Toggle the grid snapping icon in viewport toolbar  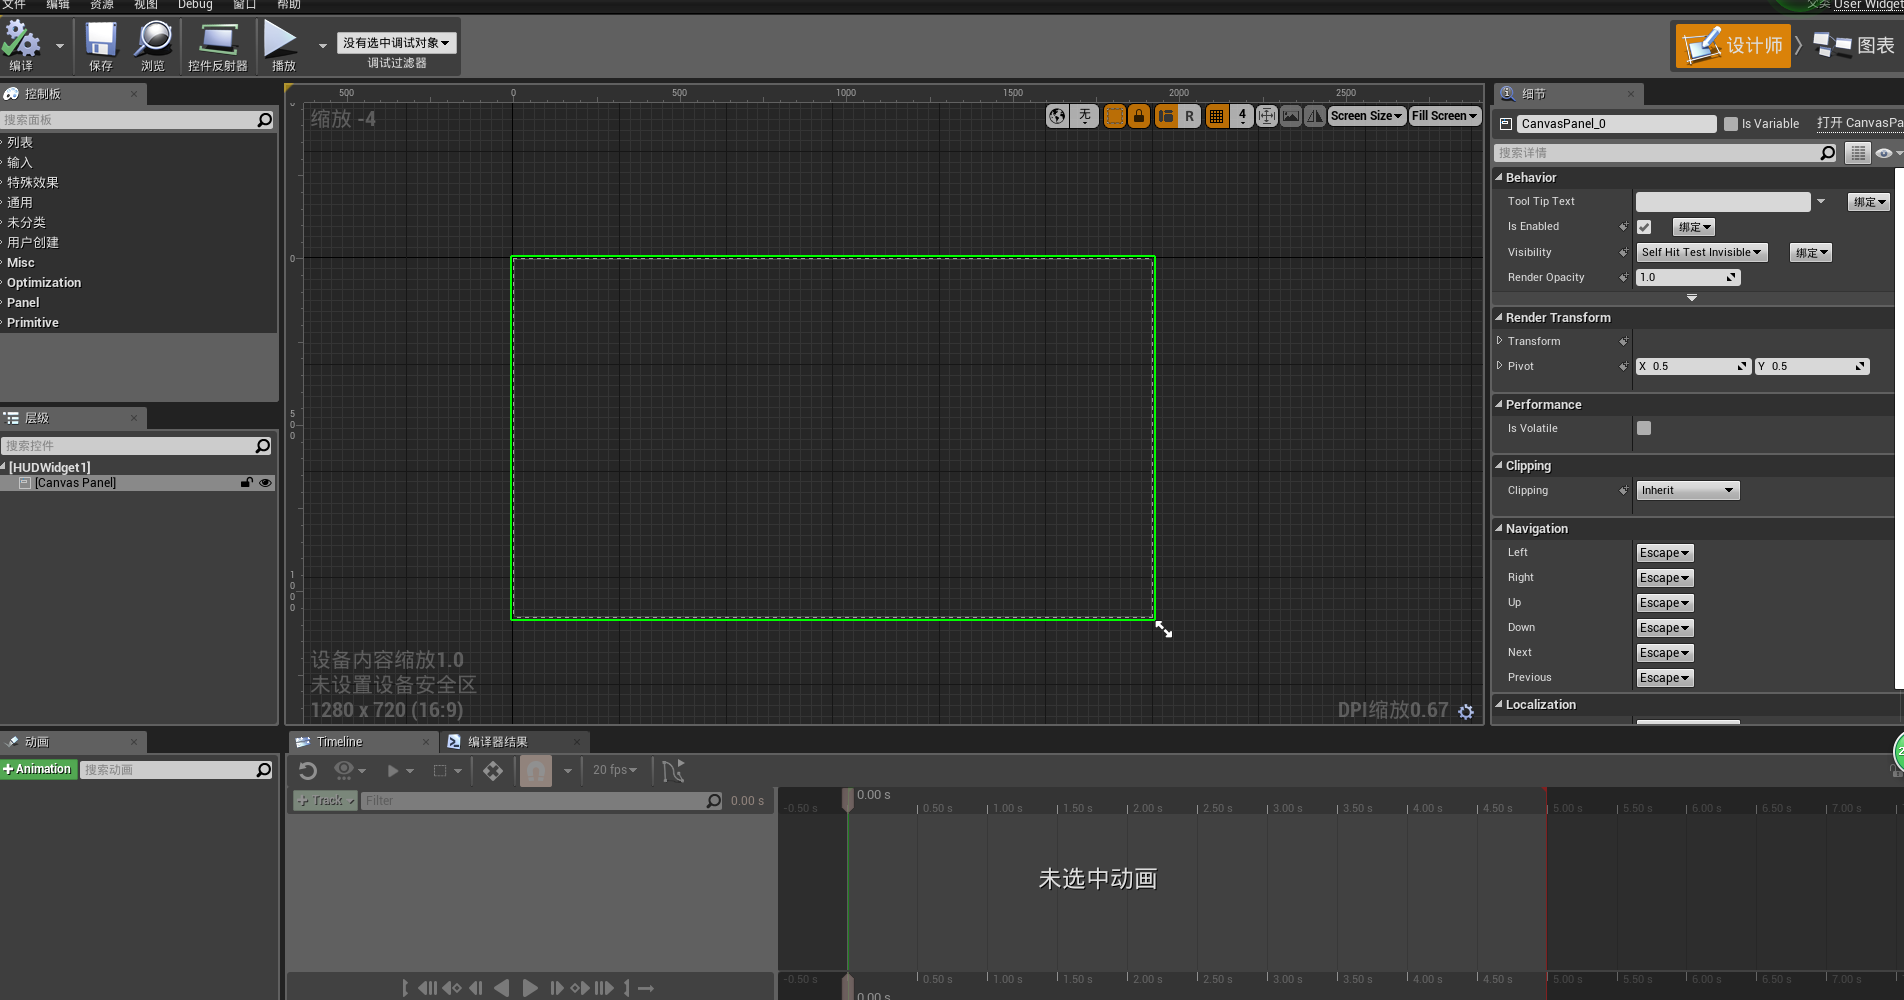[1216, 115]
